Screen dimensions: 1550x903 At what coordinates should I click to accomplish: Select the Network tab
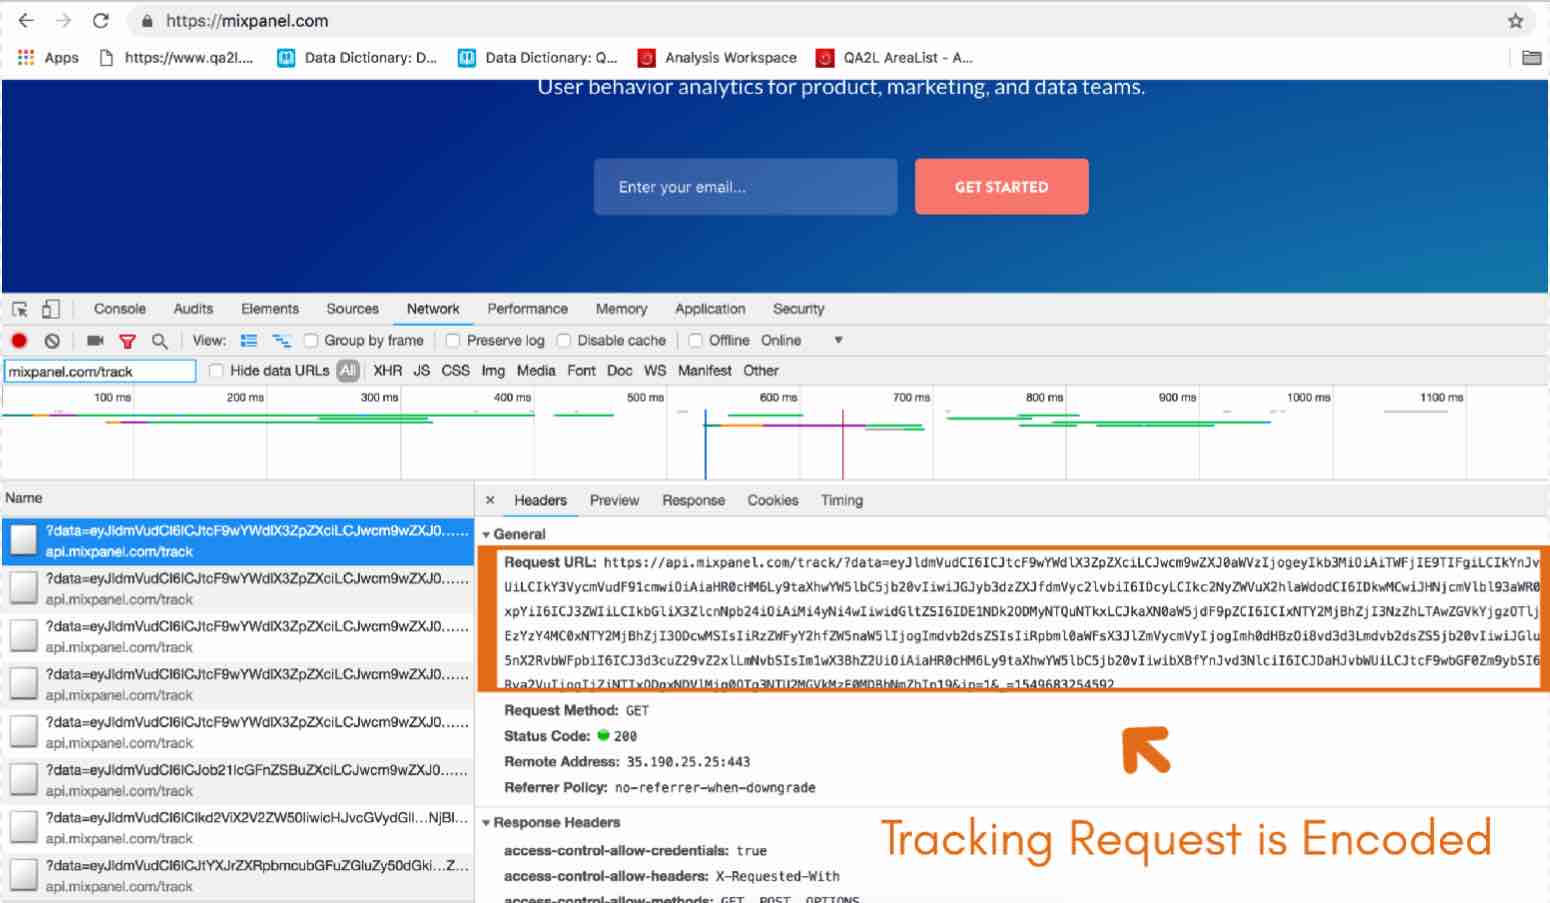click(x=433, y=309)
